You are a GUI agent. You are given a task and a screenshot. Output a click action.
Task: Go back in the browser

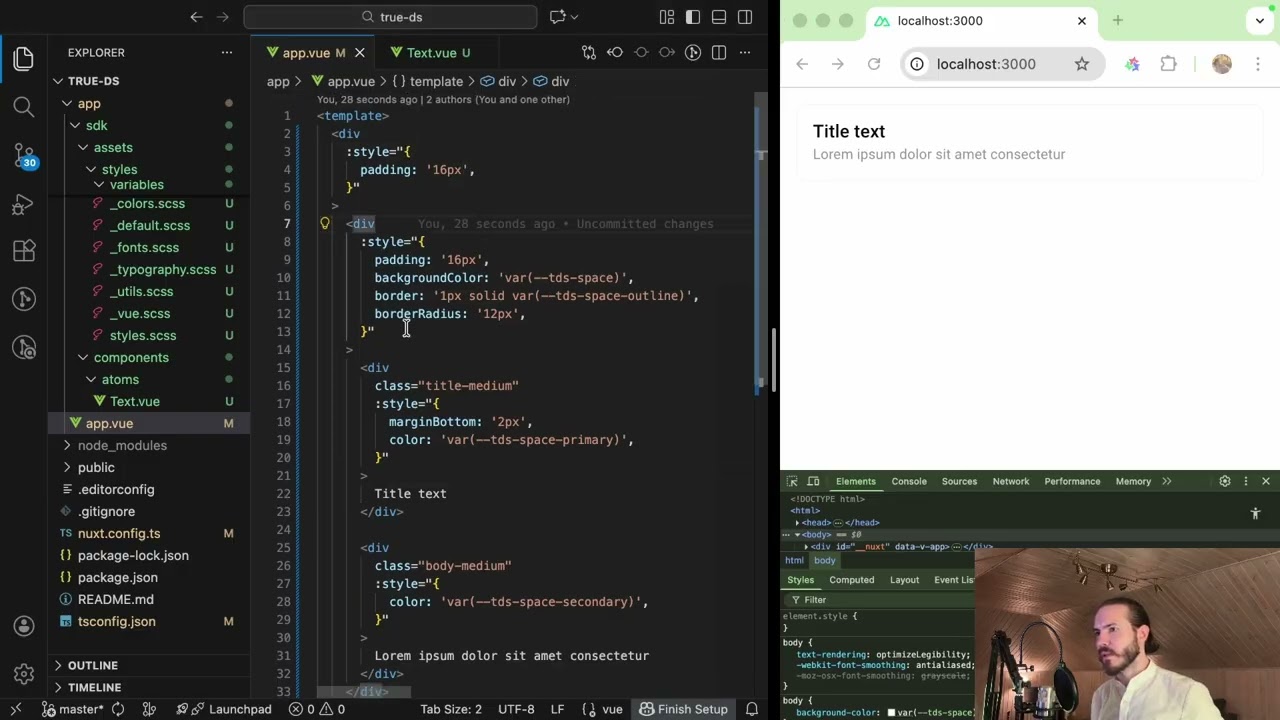[802, 64]
